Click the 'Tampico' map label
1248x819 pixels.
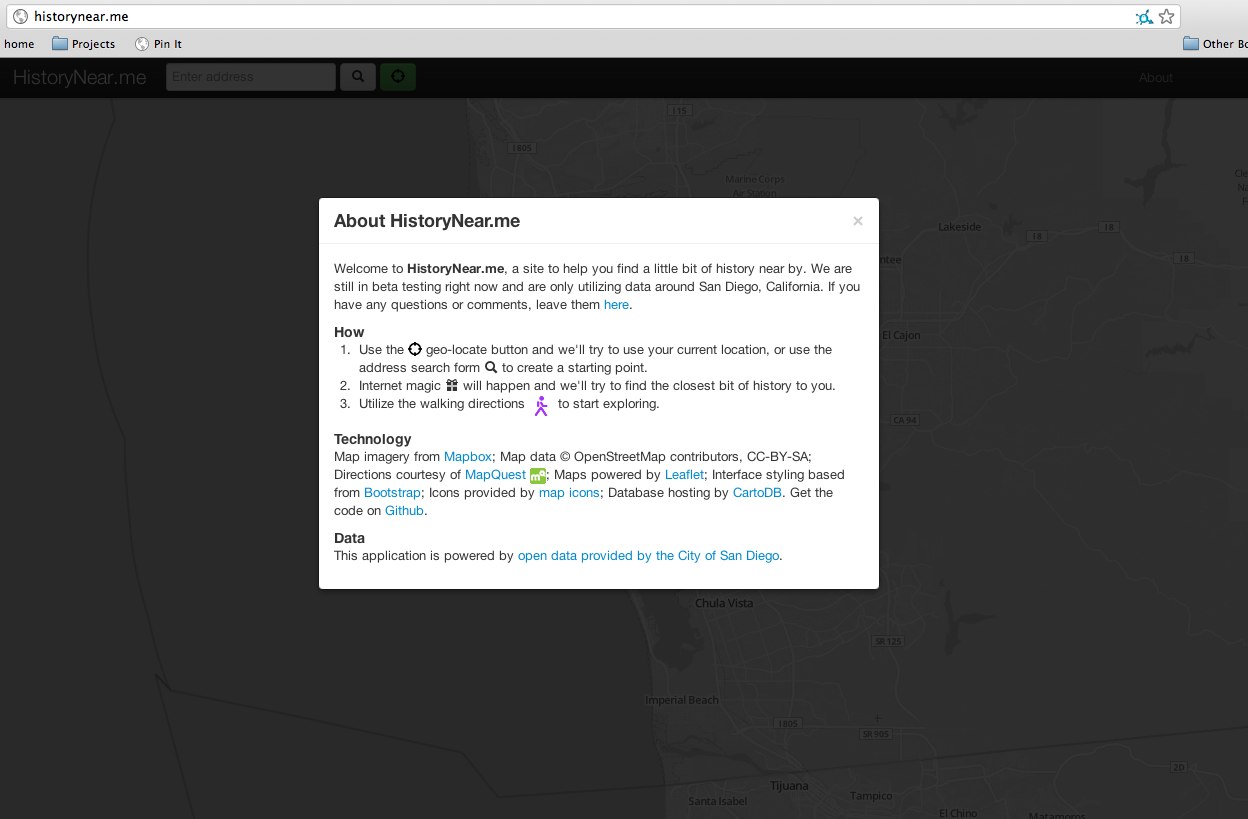pos(871,796)
